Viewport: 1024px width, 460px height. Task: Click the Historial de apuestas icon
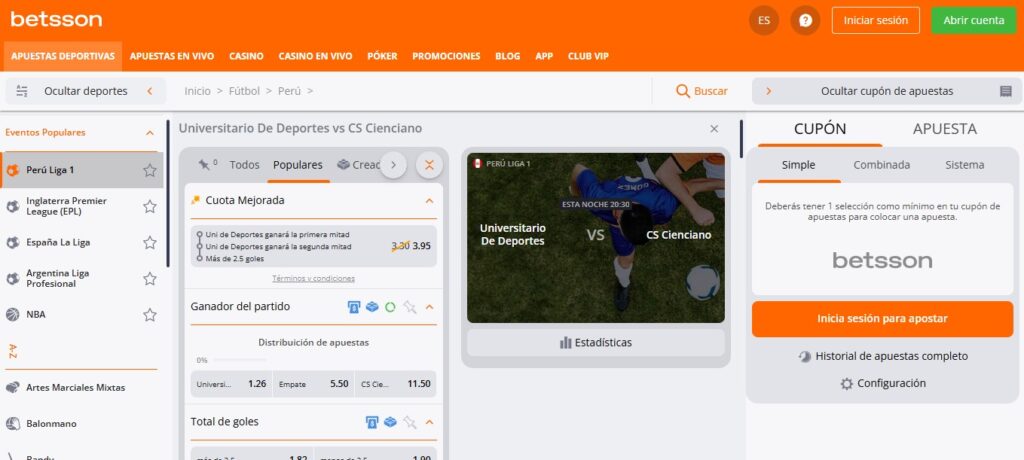coord(805,357)
